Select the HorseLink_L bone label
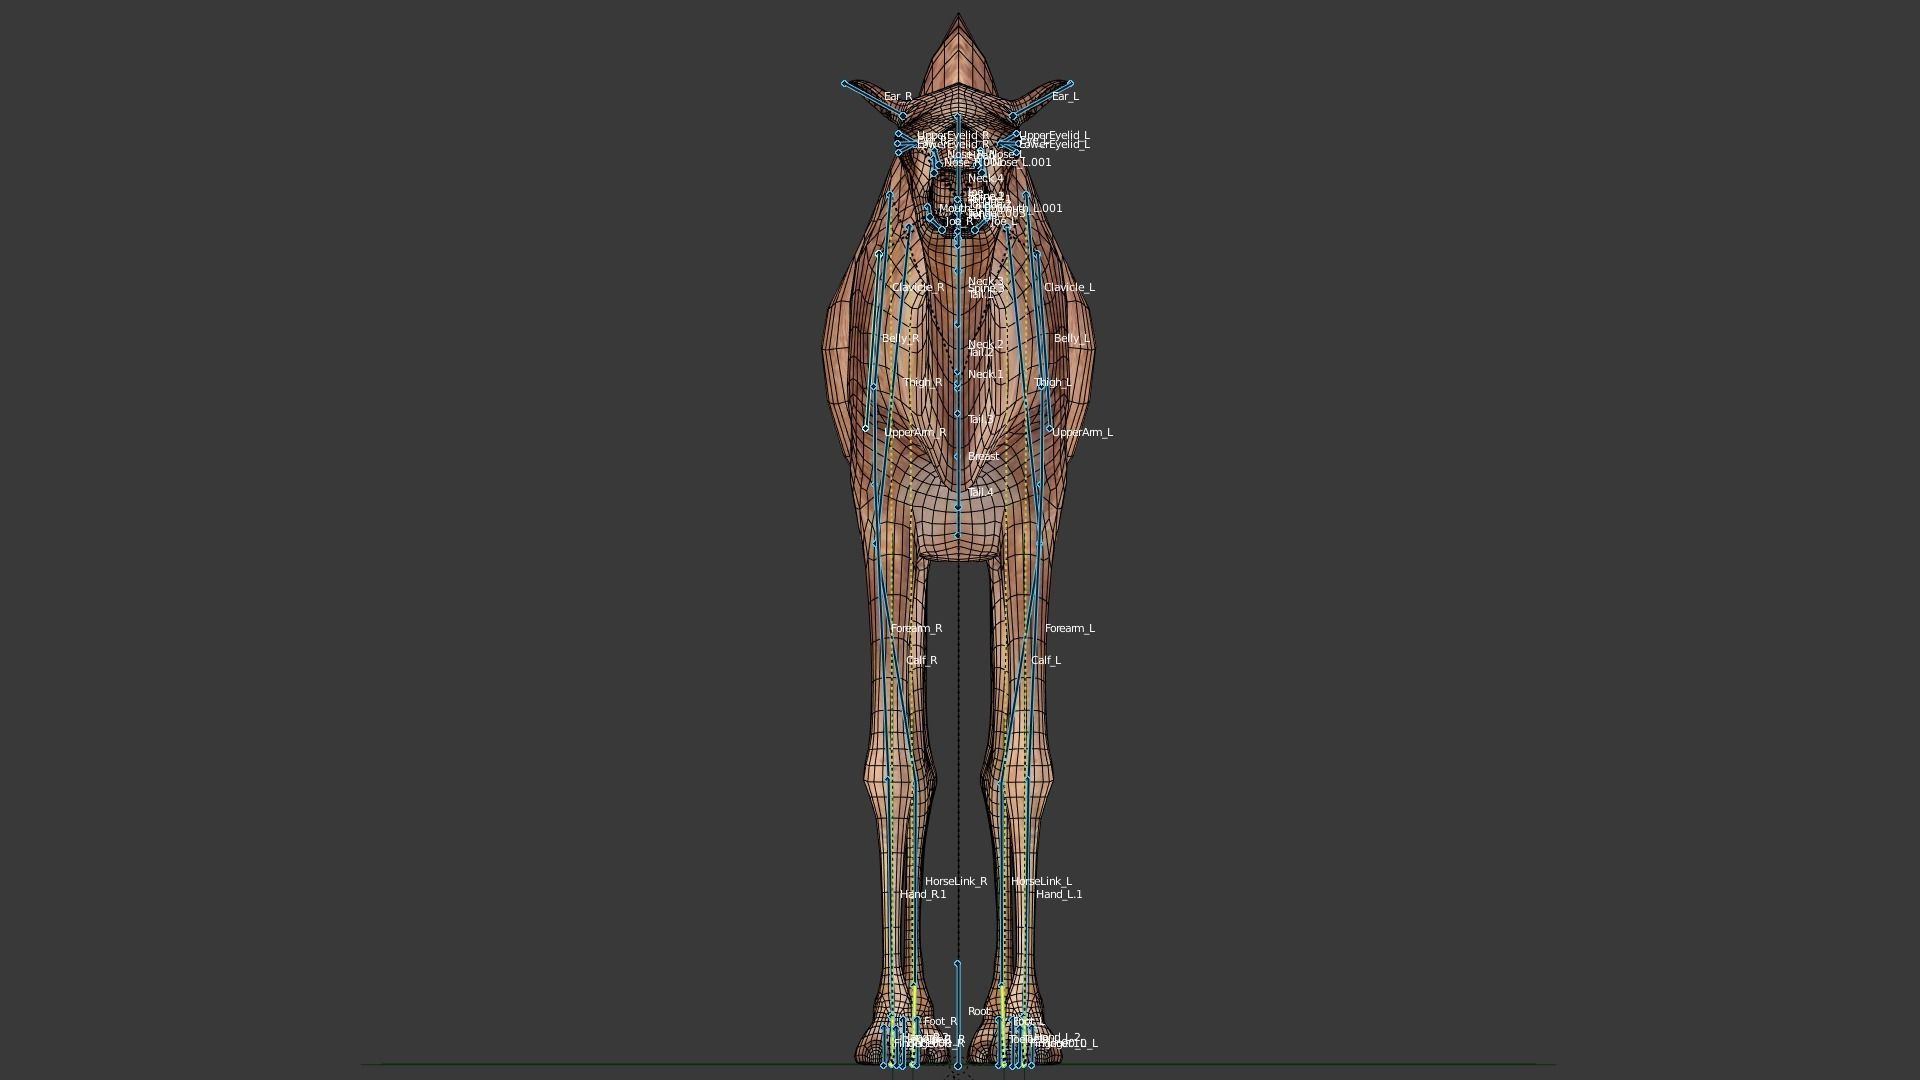The width and height of the screenshot is (1920, 1080). click(1041, 881)
